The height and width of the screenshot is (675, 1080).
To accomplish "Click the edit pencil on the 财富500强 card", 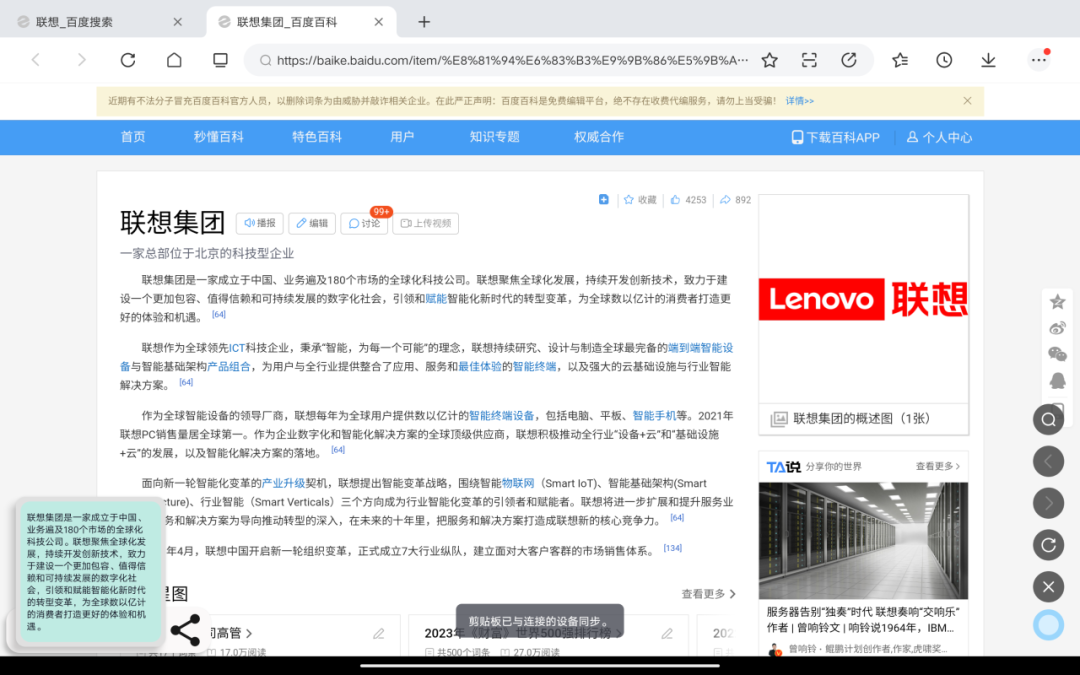I will pos(667,633).
